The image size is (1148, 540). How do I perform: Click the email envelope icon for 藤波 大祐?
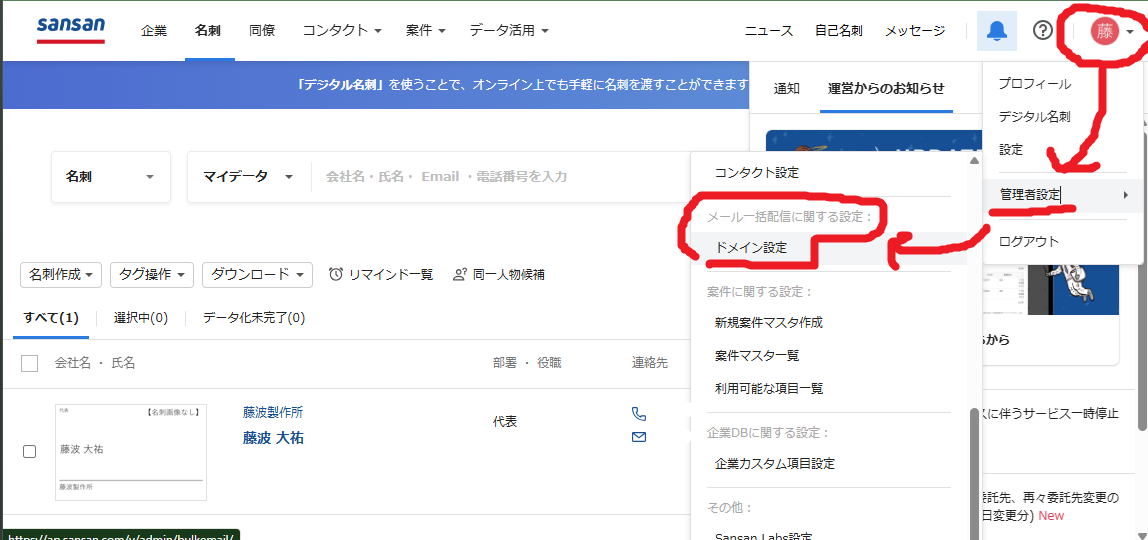(x=639, y=437)
